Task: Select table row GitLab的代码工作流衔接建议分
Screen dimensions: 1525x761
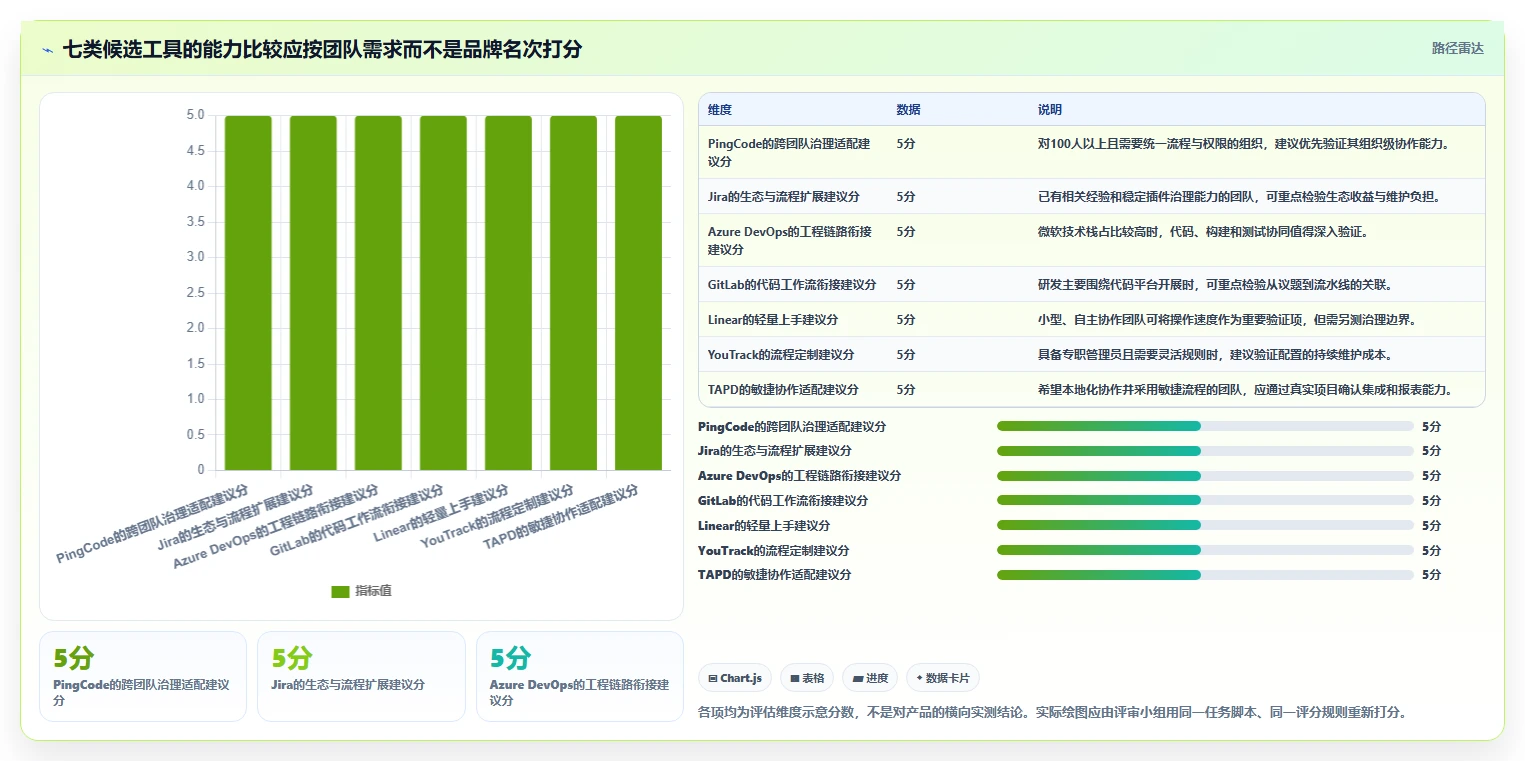Action: pos(1092,284)
